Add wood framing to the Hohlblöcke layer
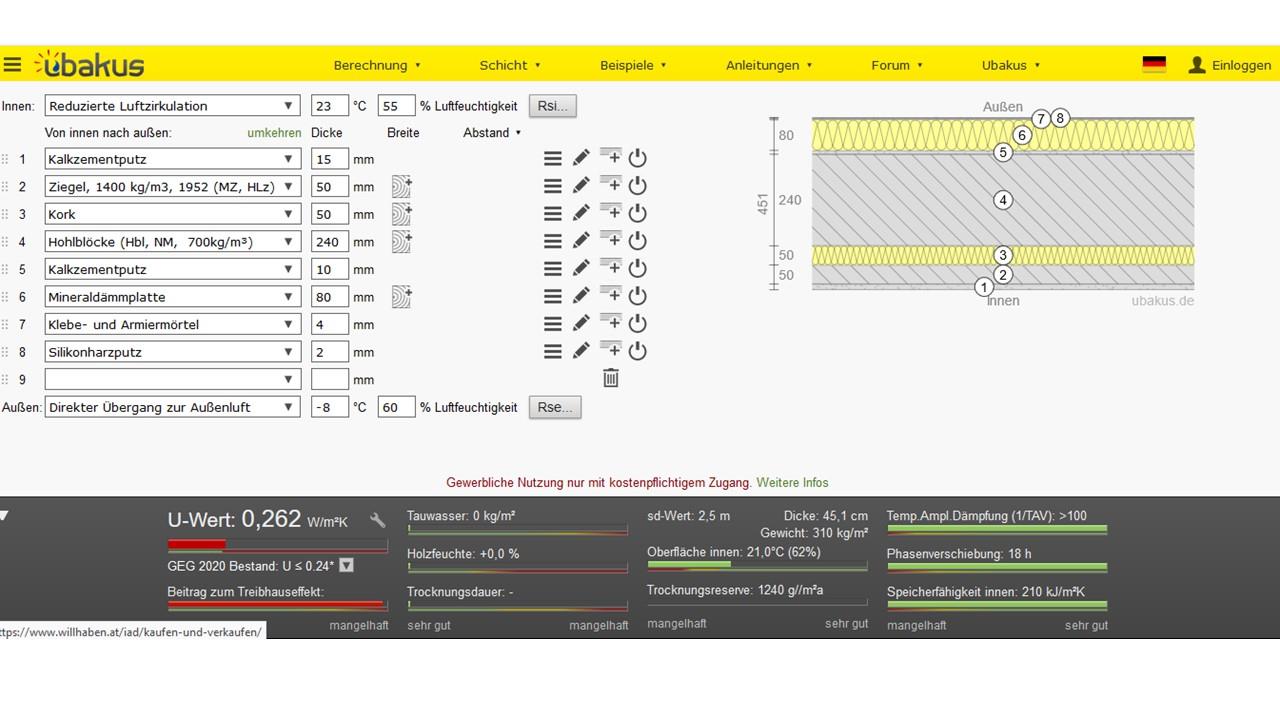This screenshot has width=1280, height=720. [401, 241]
